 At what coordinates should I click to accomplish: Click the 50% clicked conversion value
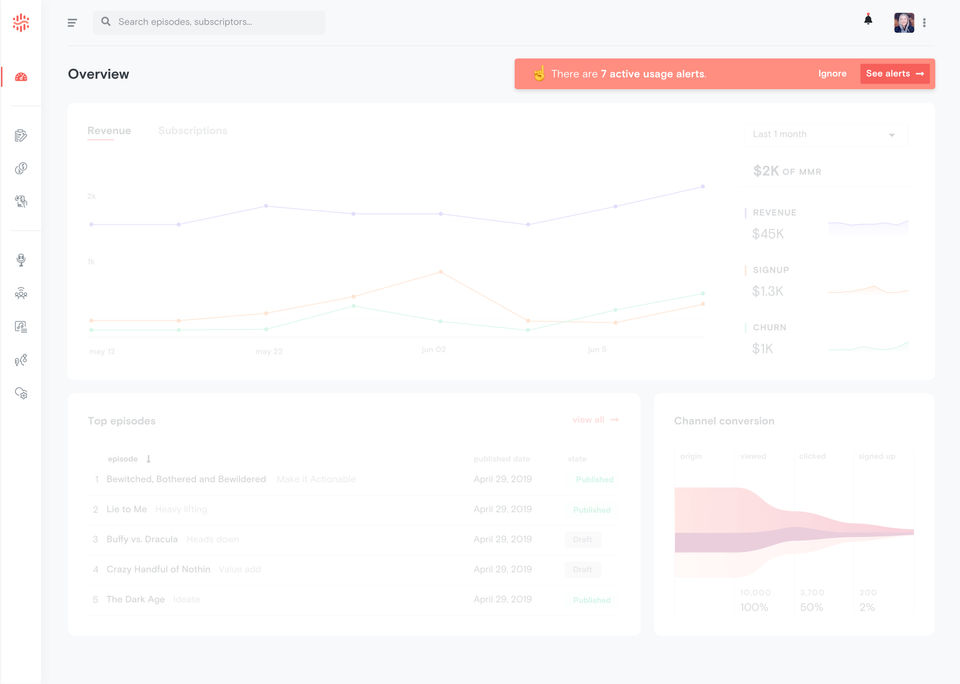812,607
